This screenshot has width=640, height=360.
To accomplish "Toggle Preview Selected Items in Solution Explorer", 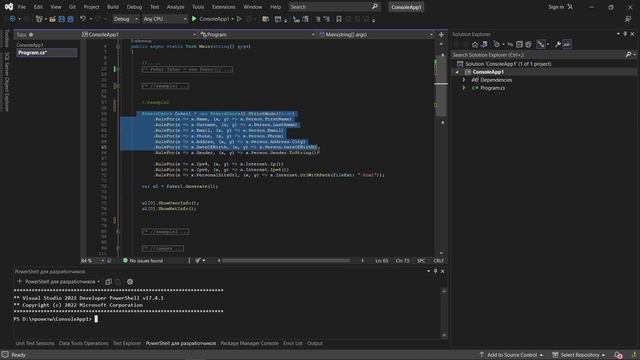I will [567, 44].
